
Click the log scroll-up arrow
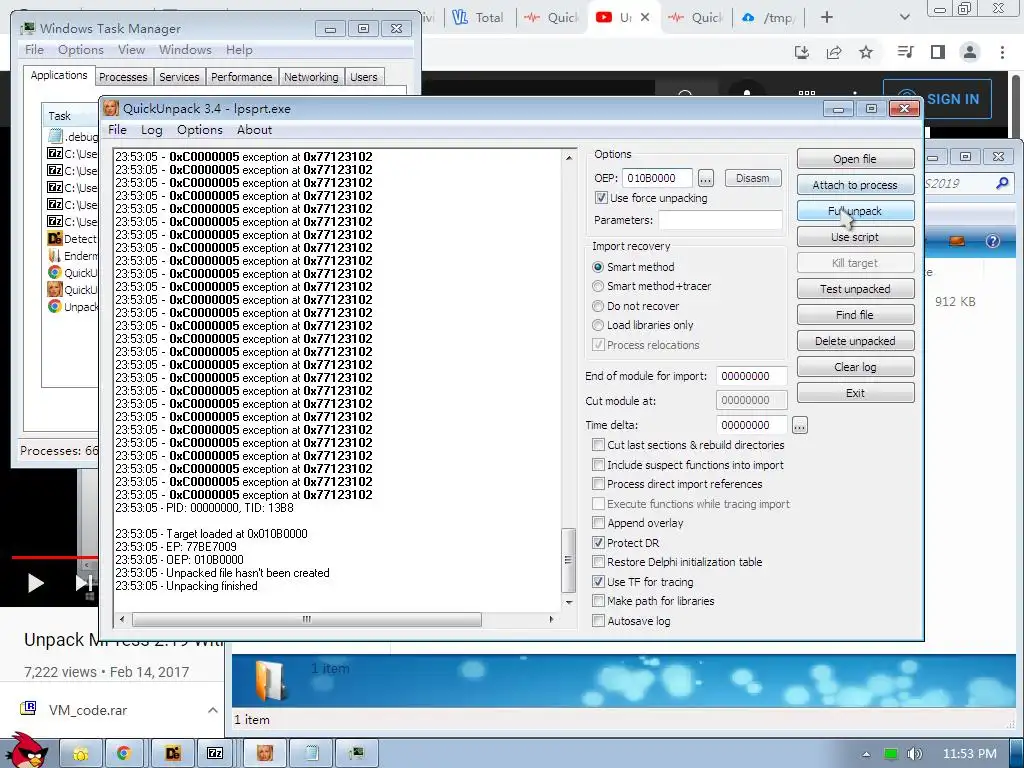tap(569, 158)
